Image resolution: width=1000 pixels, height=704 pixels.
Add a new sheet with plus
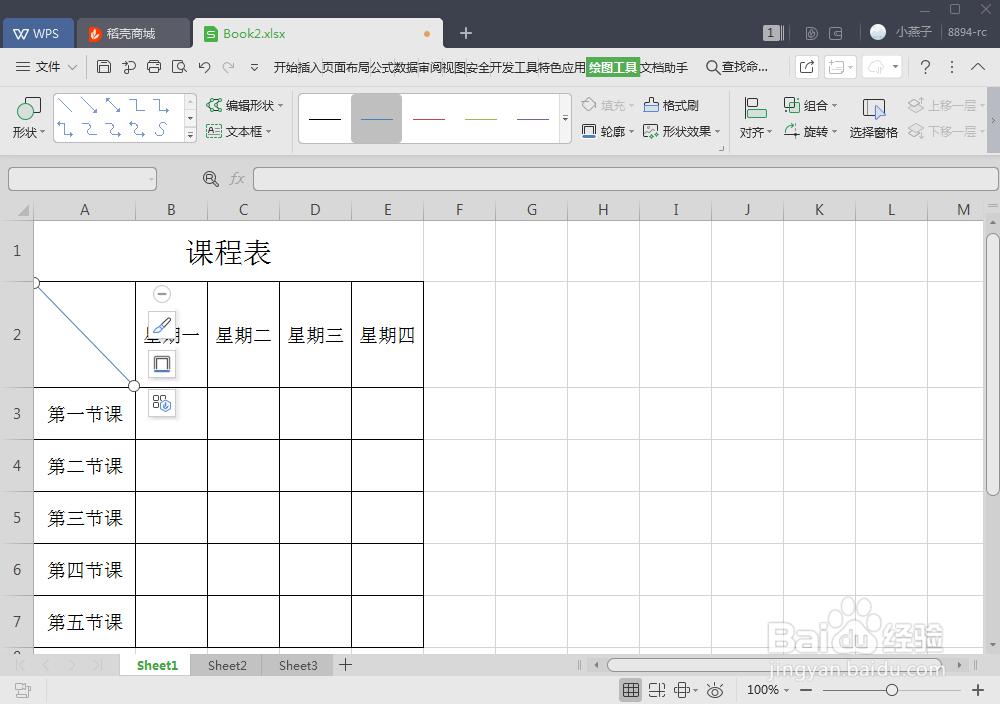point(345,665)
